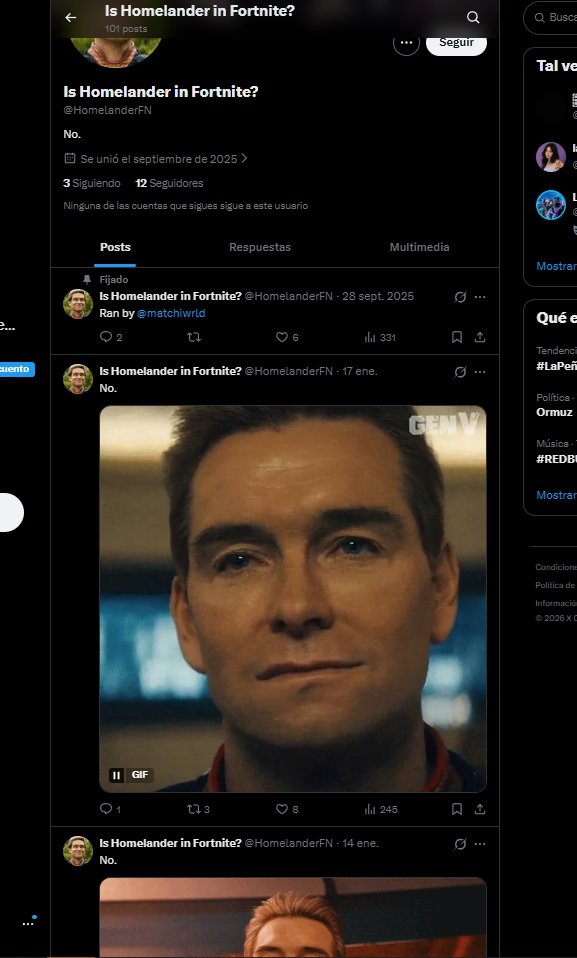Click Grok icon on pinned post
This screenshot has width=577, height=958.
(x=460, y=297)
